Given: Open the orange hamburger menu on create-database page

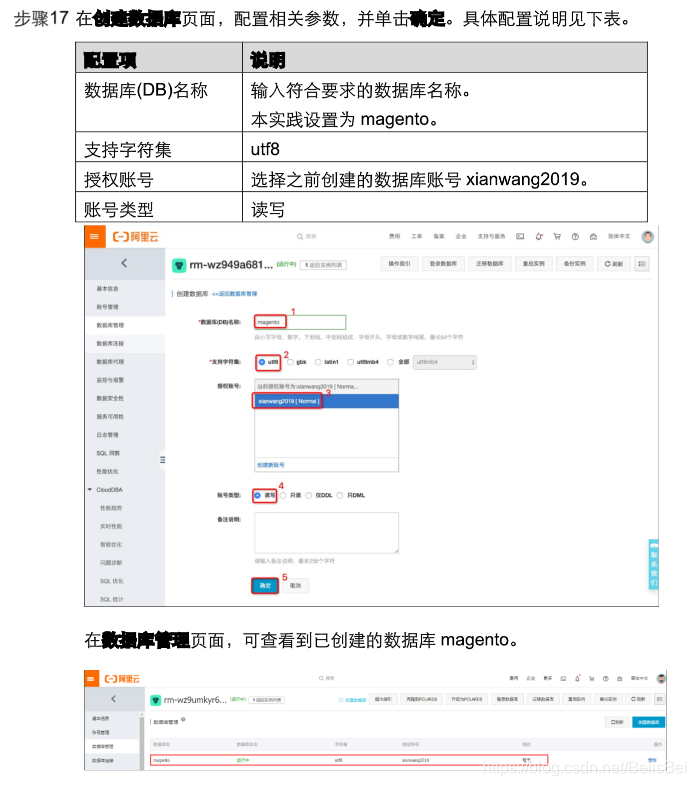Looking at the screenshot, I should pyautogui.click(x=94, y=237).
